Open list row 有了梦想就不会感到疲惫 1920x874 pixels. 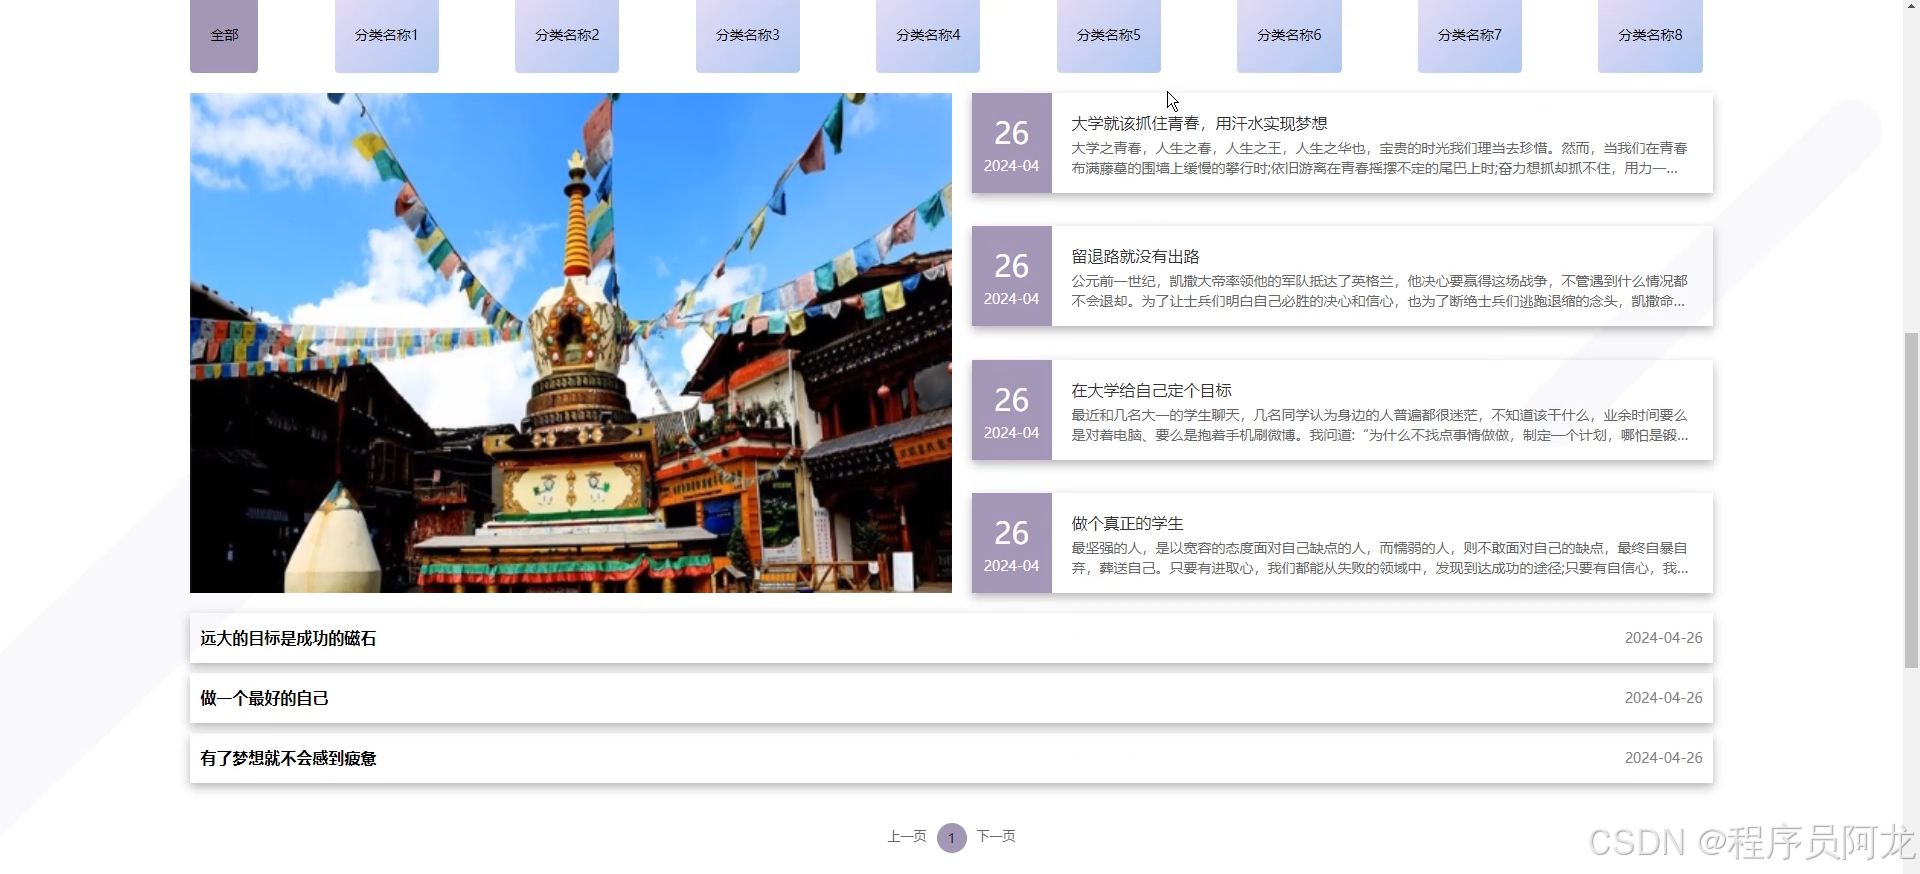click(951, 758)
